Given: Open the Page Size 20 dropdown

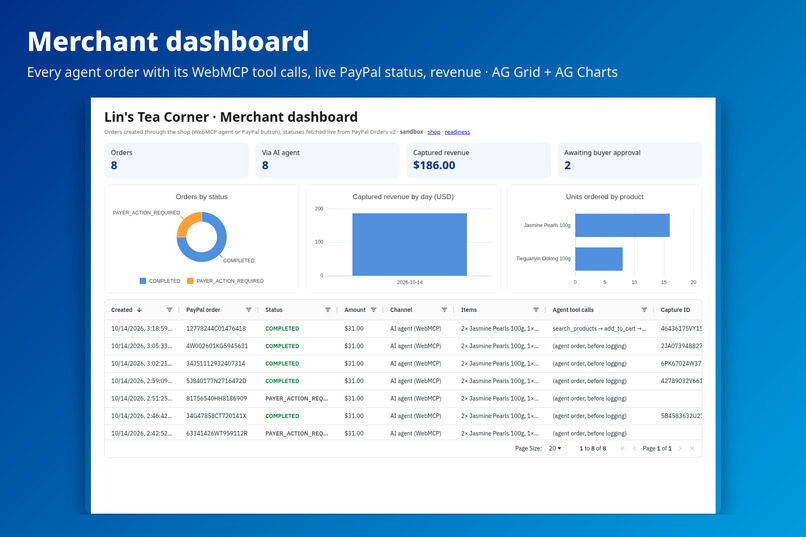Looking at the screenshot, I should (x=555, y=449).
